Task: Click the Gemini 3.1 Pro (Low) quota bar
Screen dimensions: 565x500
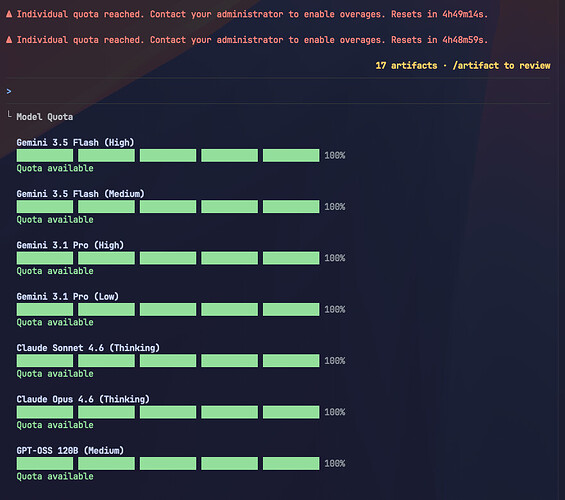Action: (168, 309)
